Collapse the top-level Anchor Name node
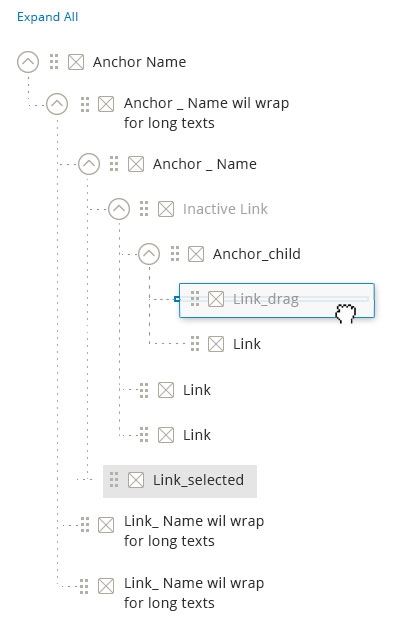Viewport: 394px width, 641px height. click(28, 62)
